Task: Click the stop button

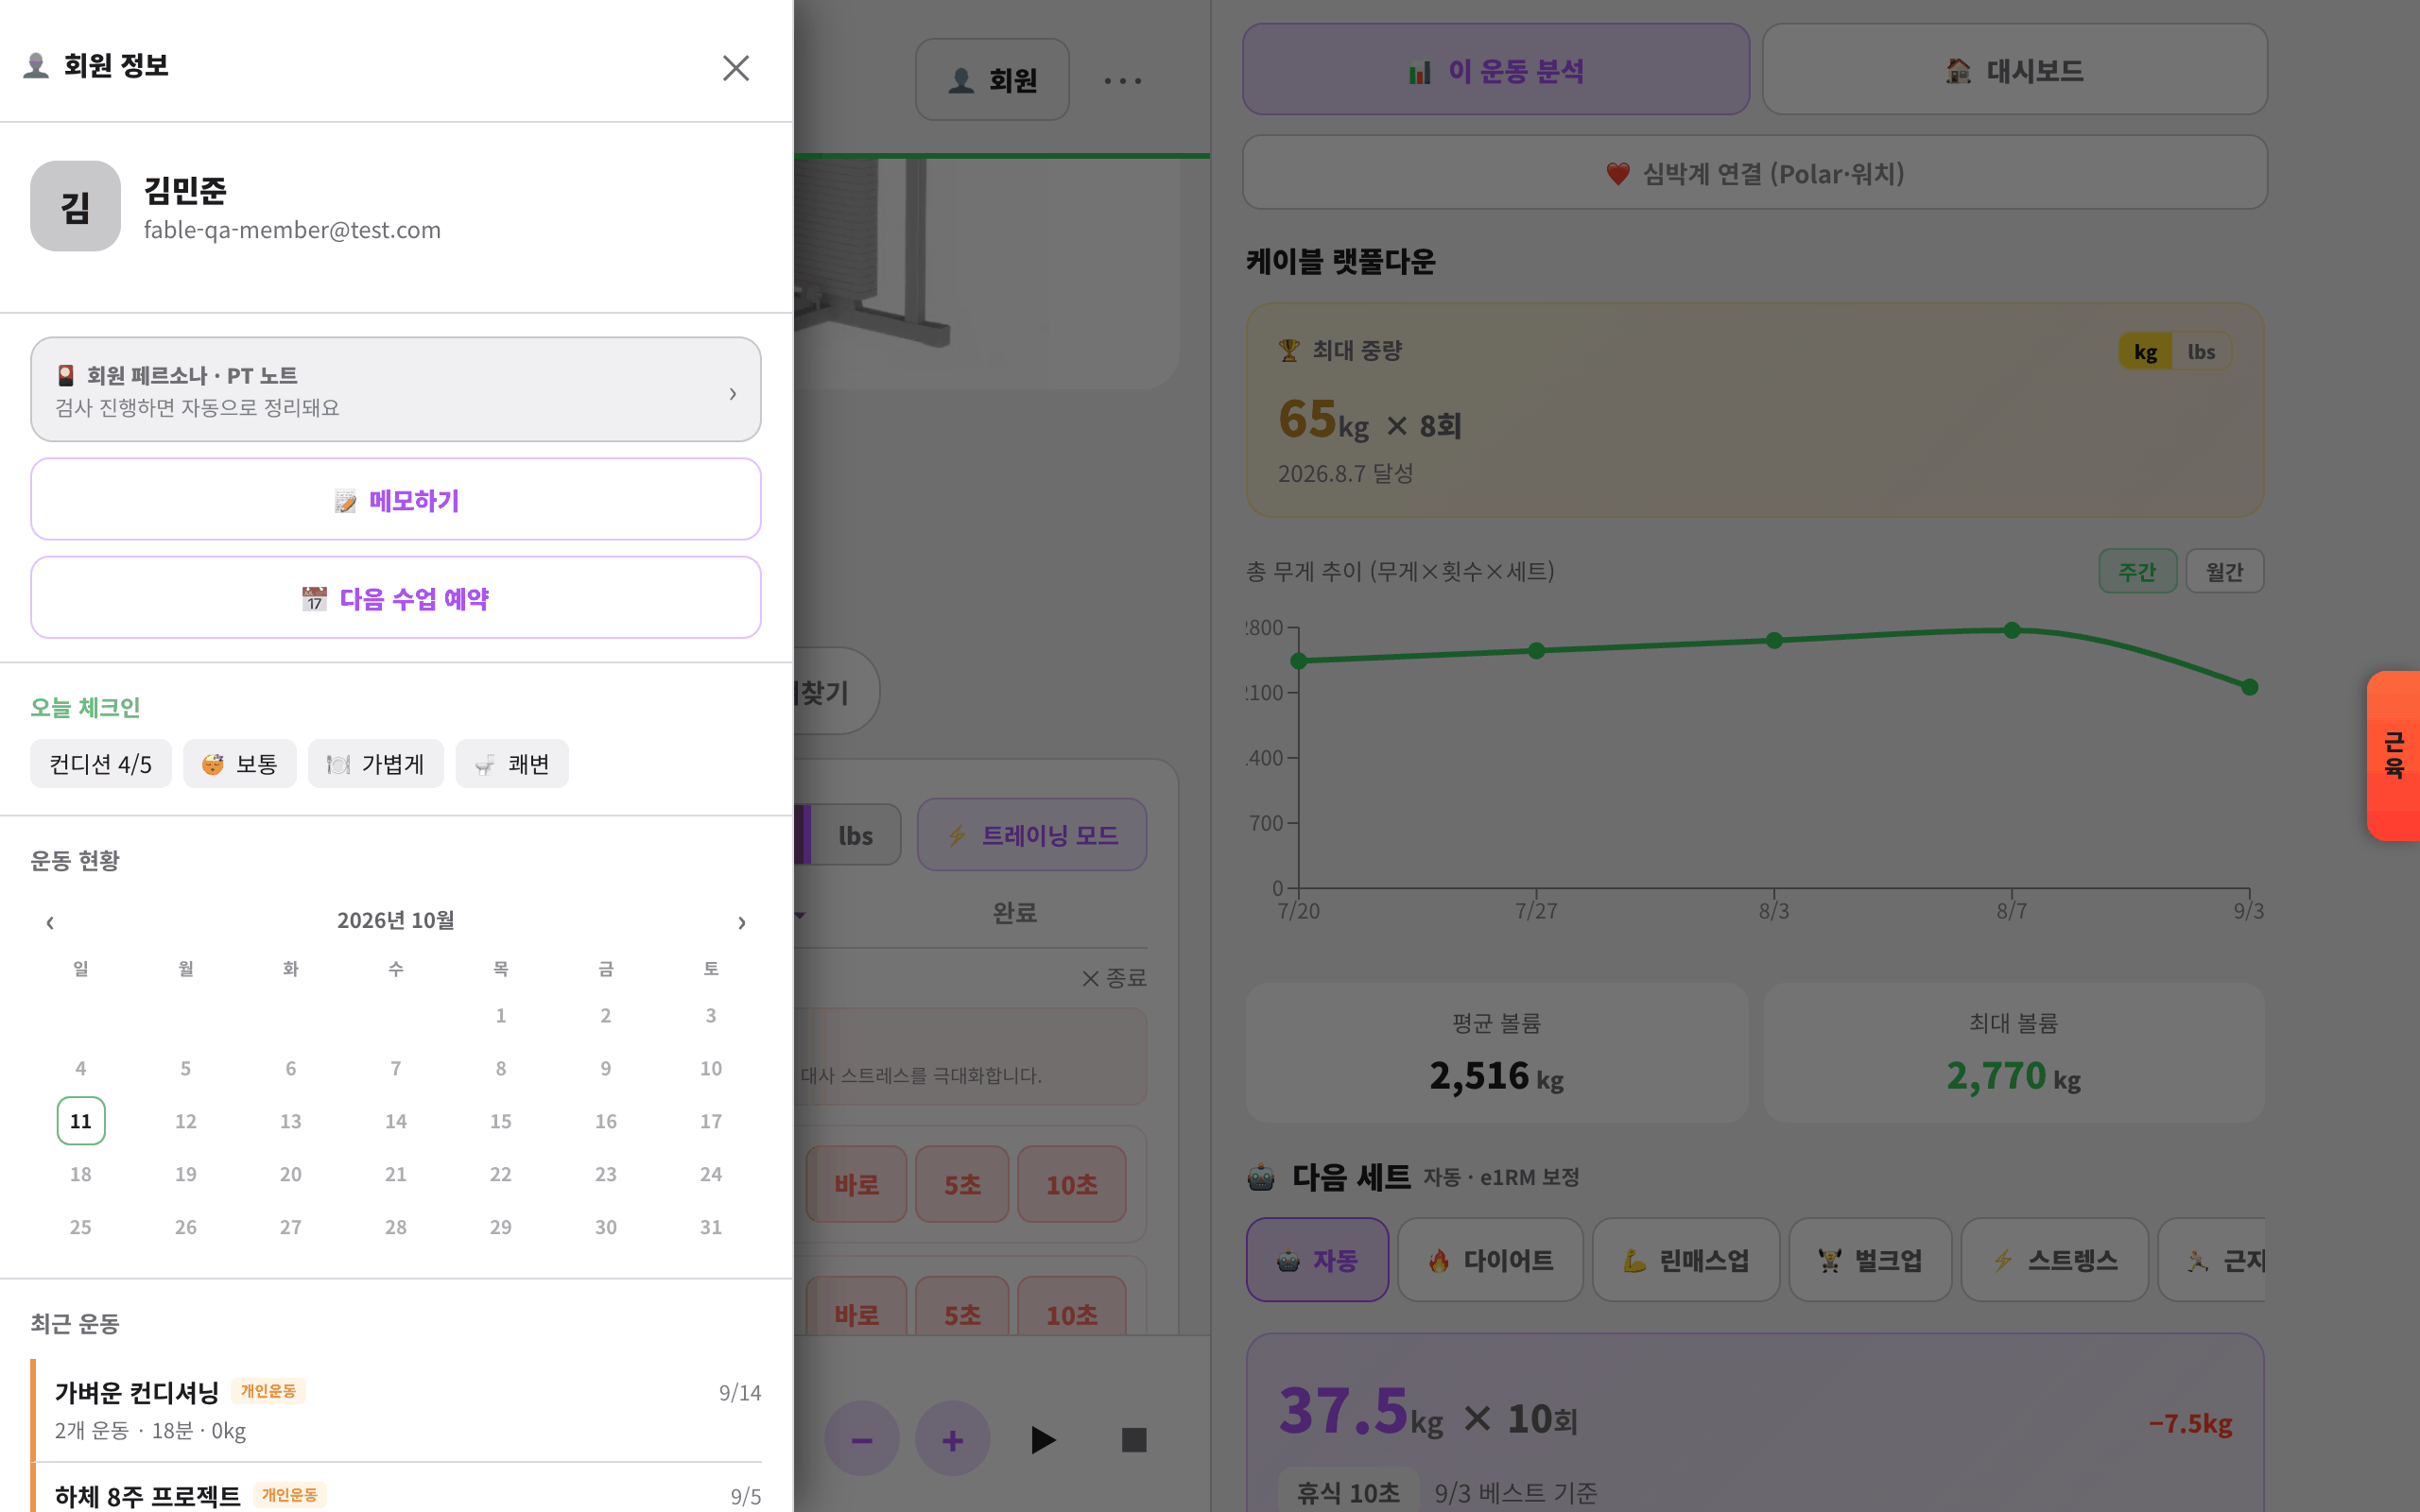Action: [1133, 1439]
